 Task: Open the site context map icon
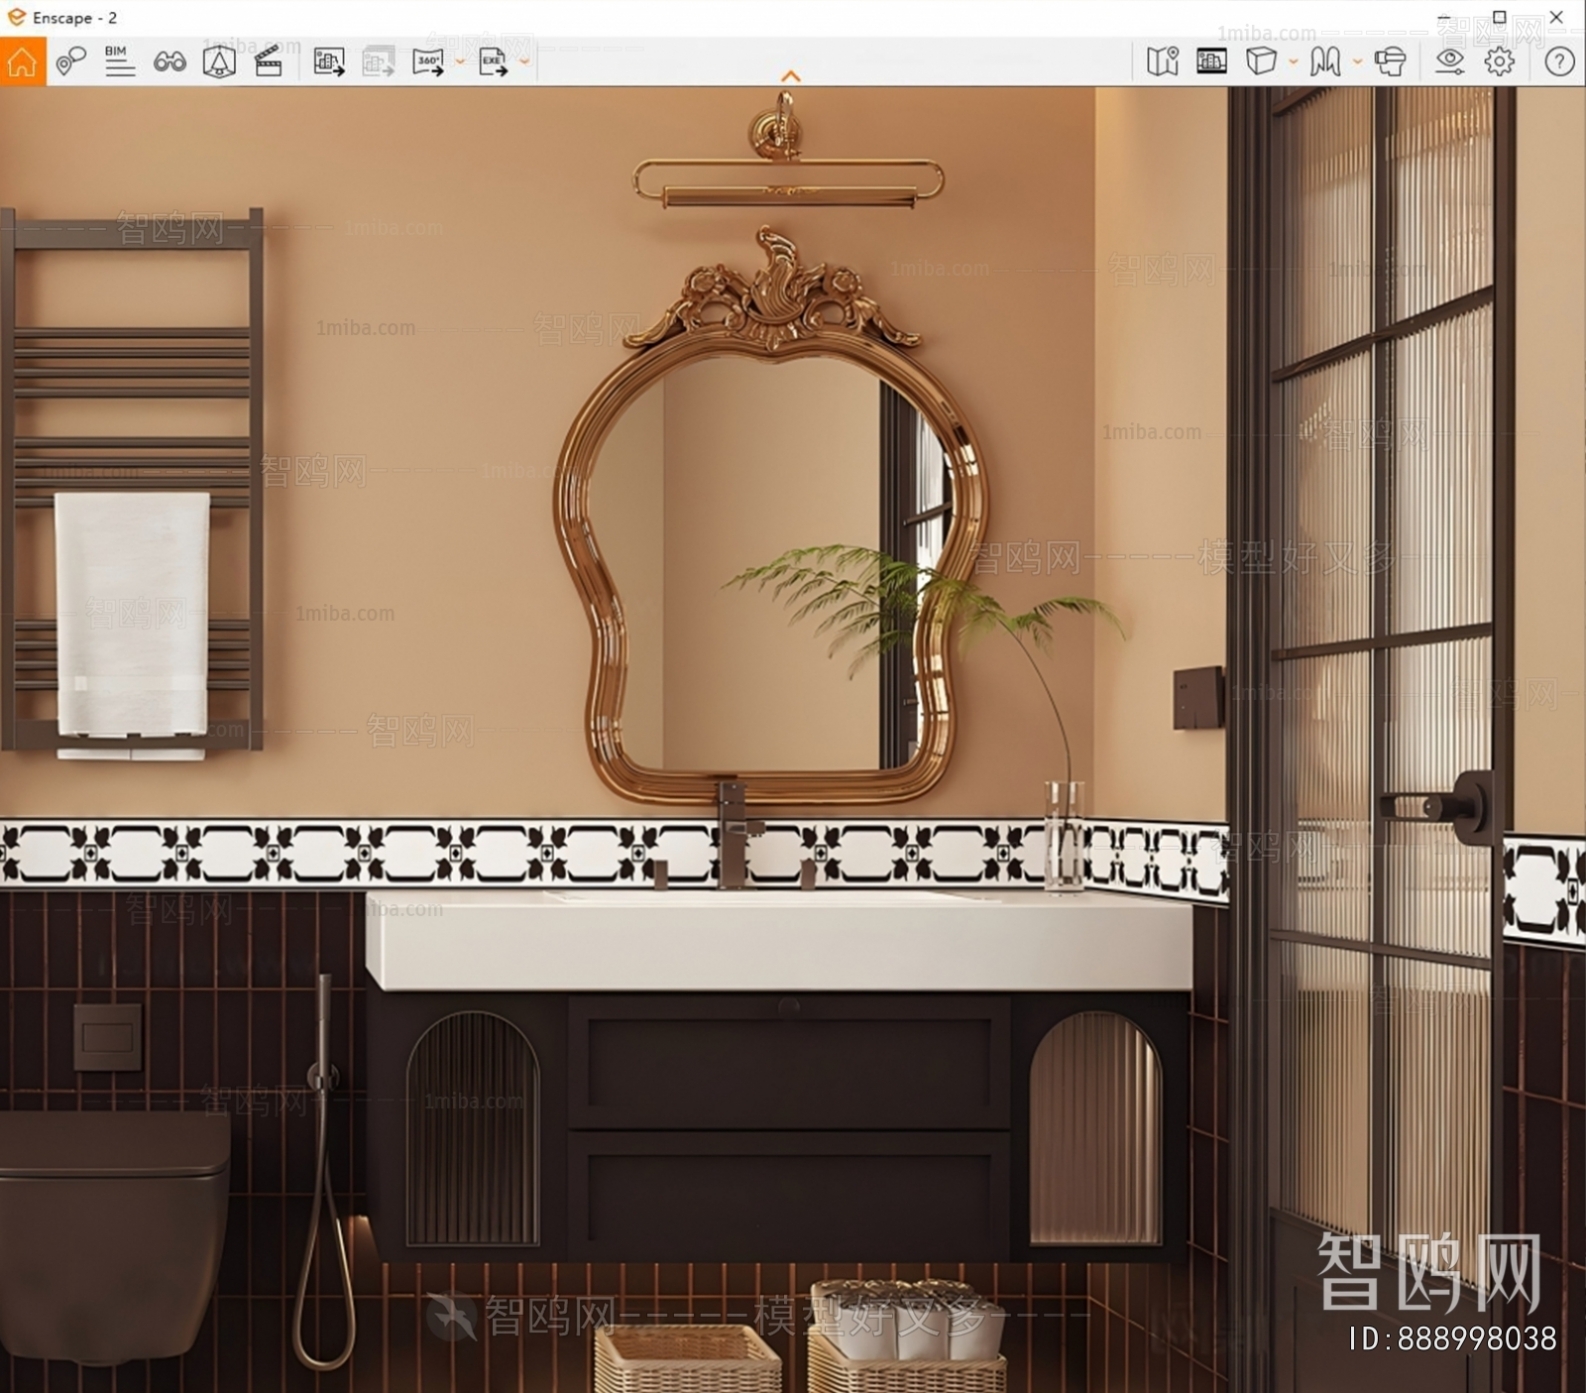tap(1162, 62)
